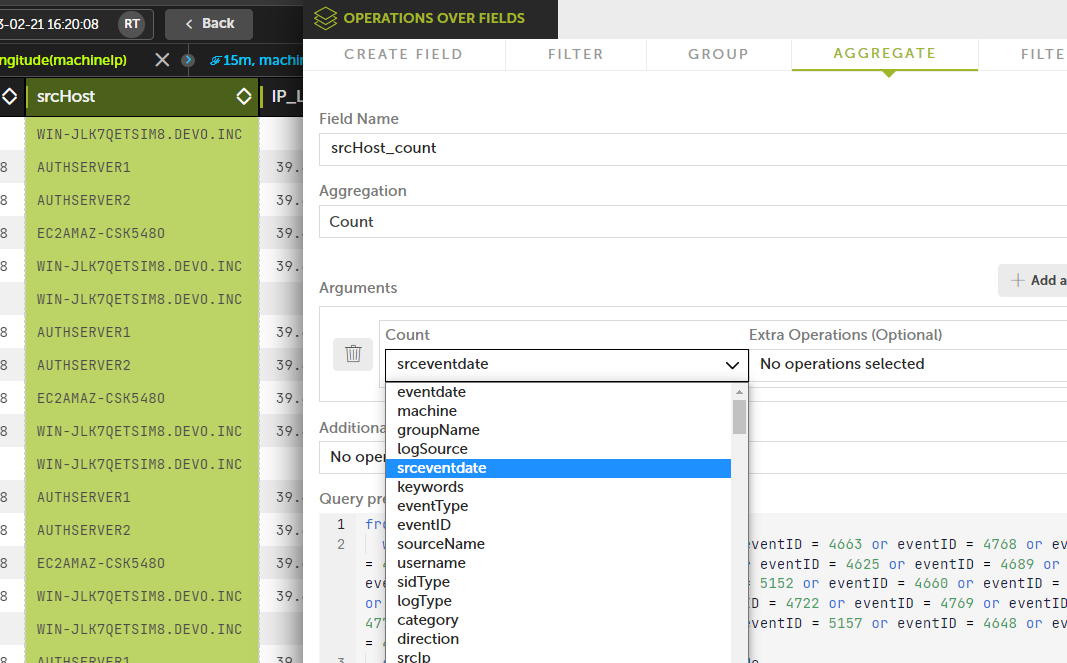Choose eventType from the field list
Viewport: 1067px width, 663px height.
point(558,506)
